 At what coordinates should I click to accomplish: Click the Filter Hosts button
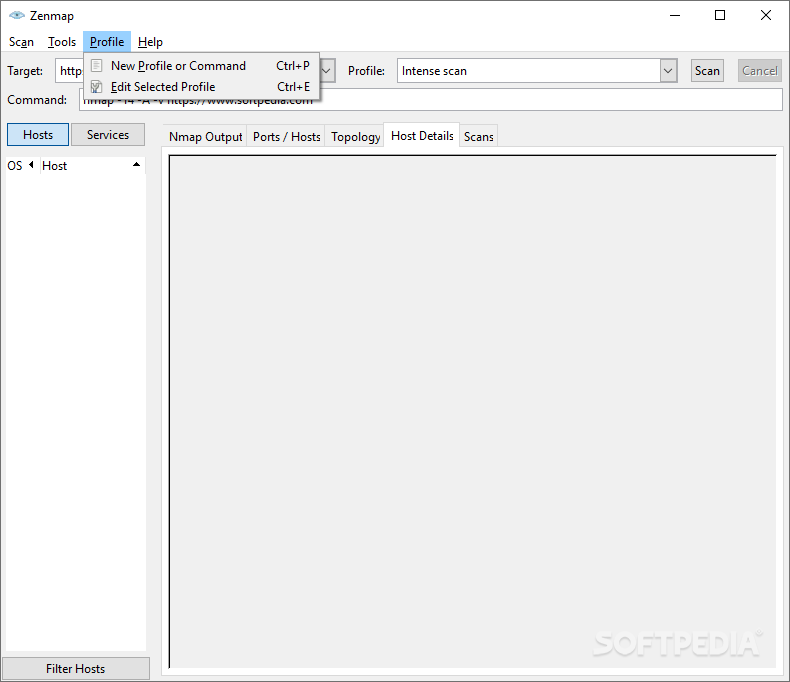pos(76,668)
